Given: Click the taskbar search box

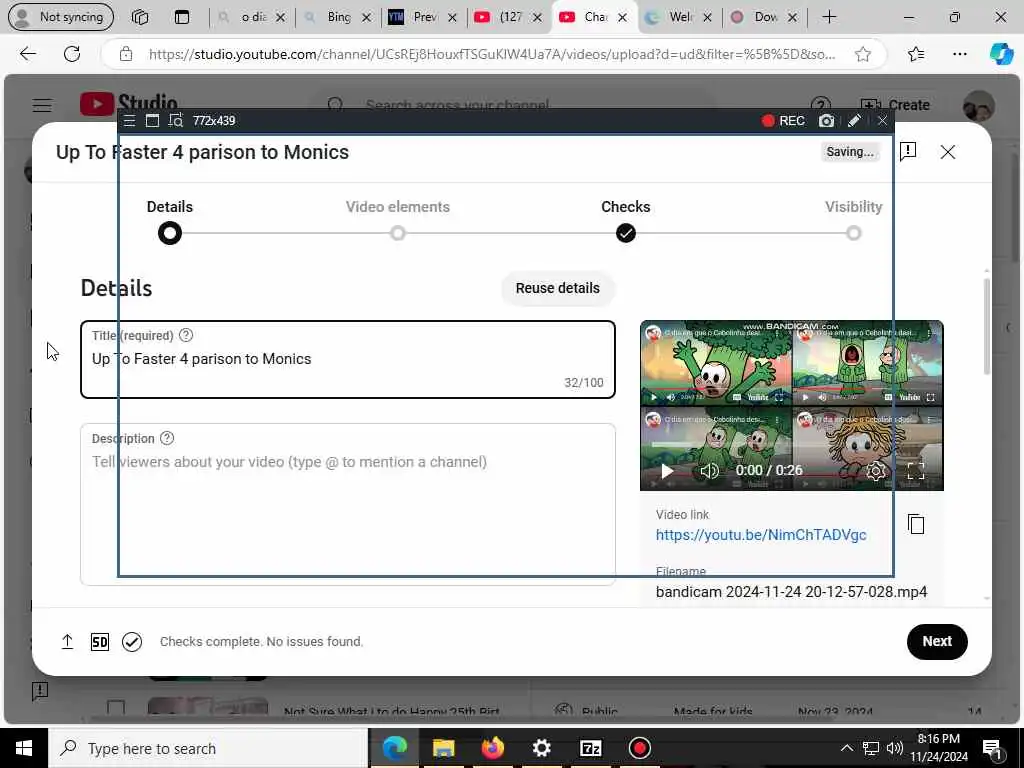Looking at the screenshot, I should [x=208, y=748].
